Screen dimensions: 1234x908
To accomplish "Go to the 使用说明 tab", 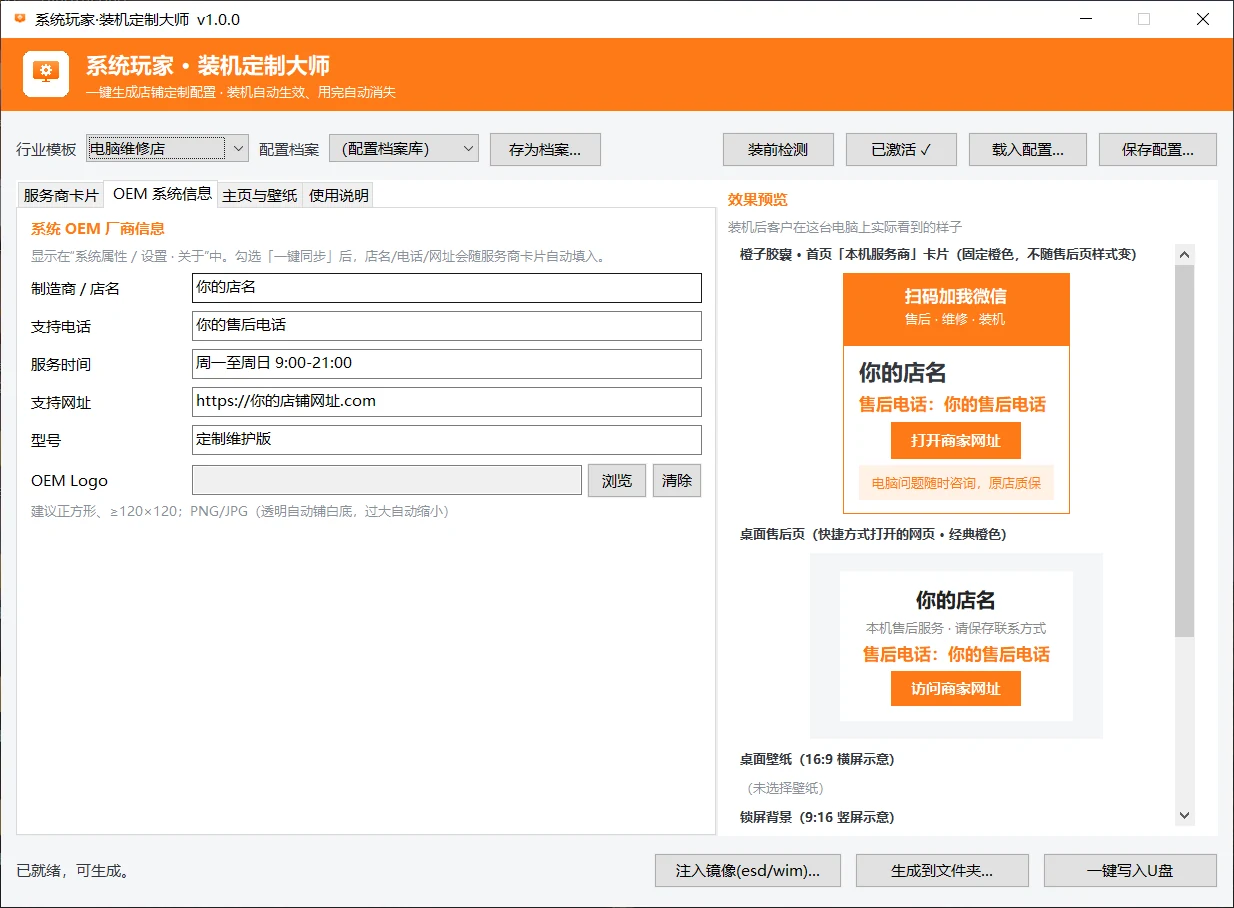I will pyautogui.click(x=339, y=195).
